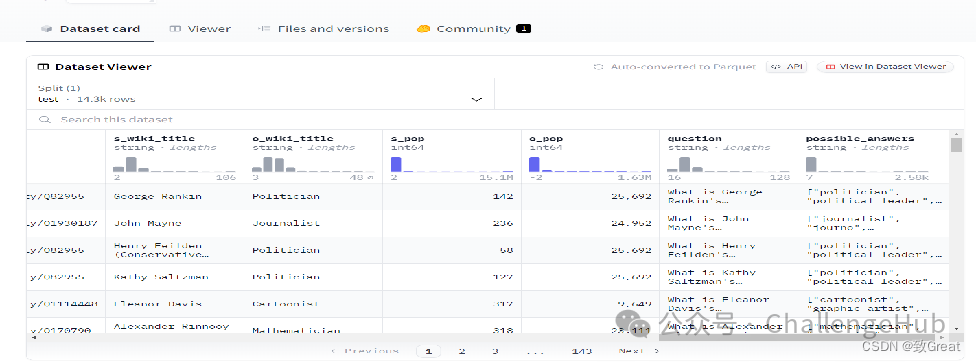Open the Community tab
This screenshot has width=976, height=362.
474,29
